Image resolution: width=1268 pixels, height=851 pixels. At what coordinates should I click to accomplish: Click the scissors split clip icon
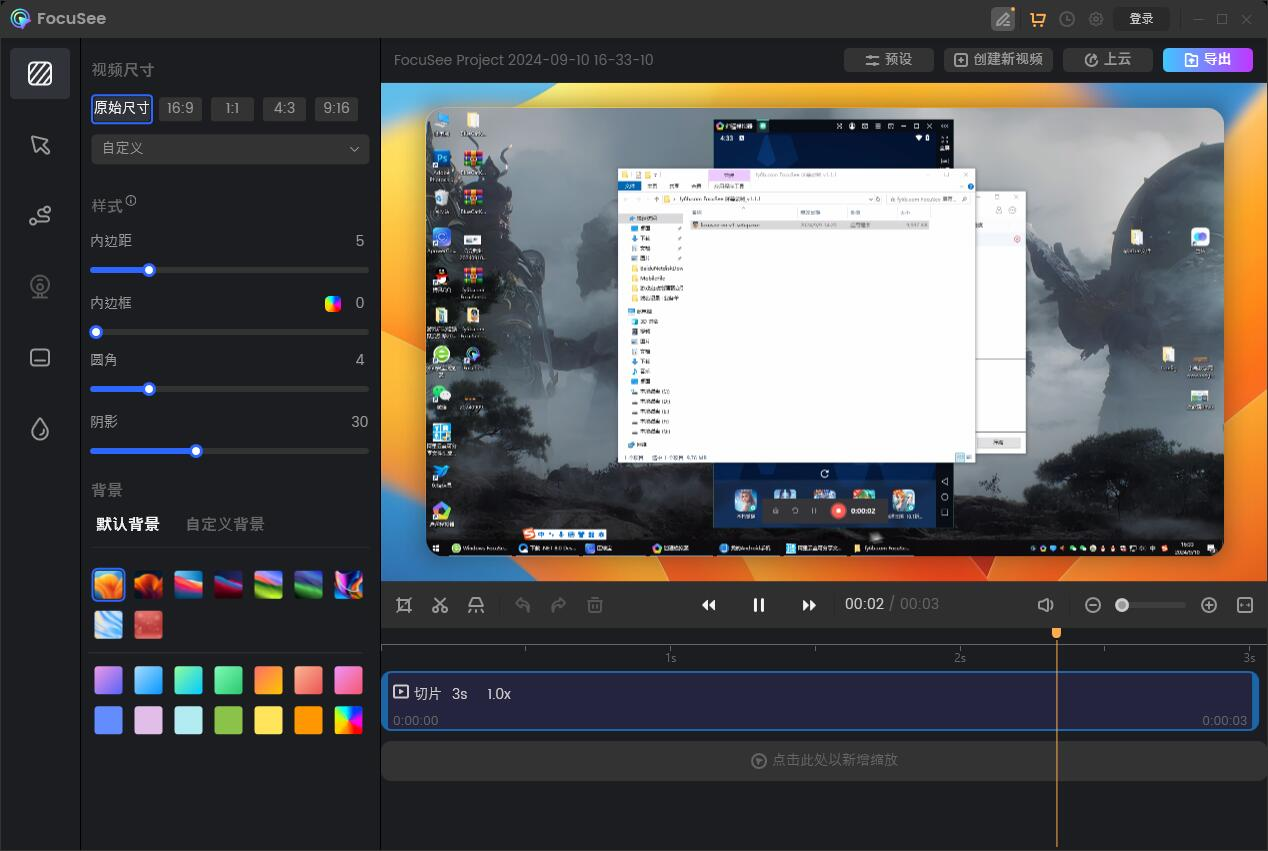point(440,605)
